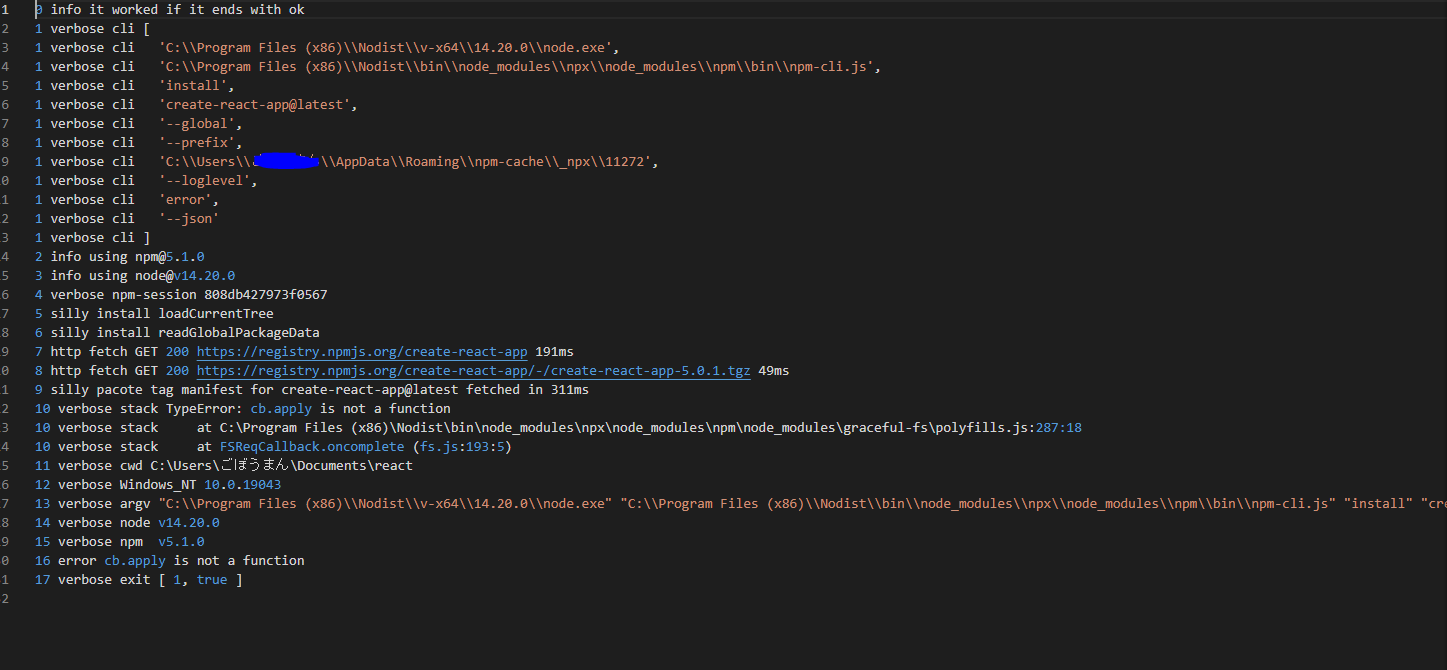This screenshot has width=1447, height=670.
Task: Click the '--prefix' argument
Action: pos(200,143)
